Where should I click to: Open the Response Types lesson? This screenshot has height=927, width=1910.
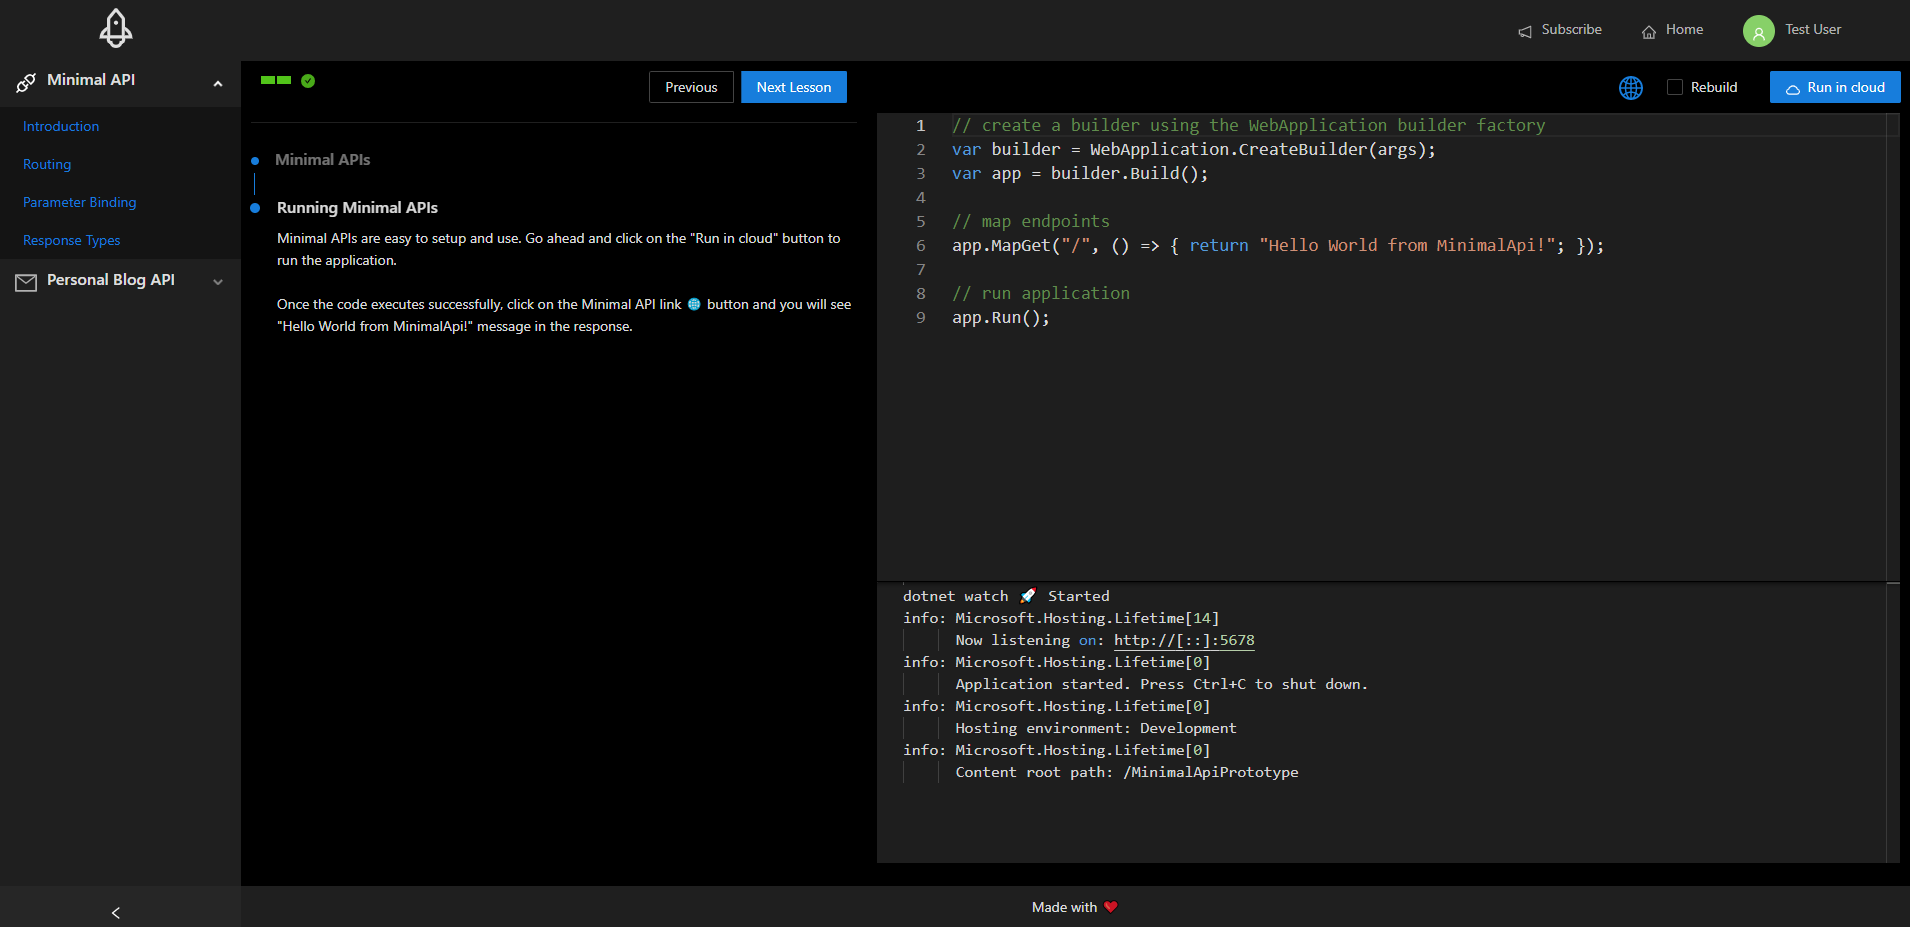click(72, 240)
